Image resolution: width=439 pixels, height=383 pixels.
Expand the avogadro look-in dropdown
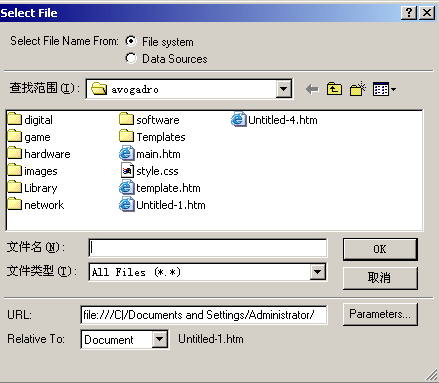click(x=284, y=89)
